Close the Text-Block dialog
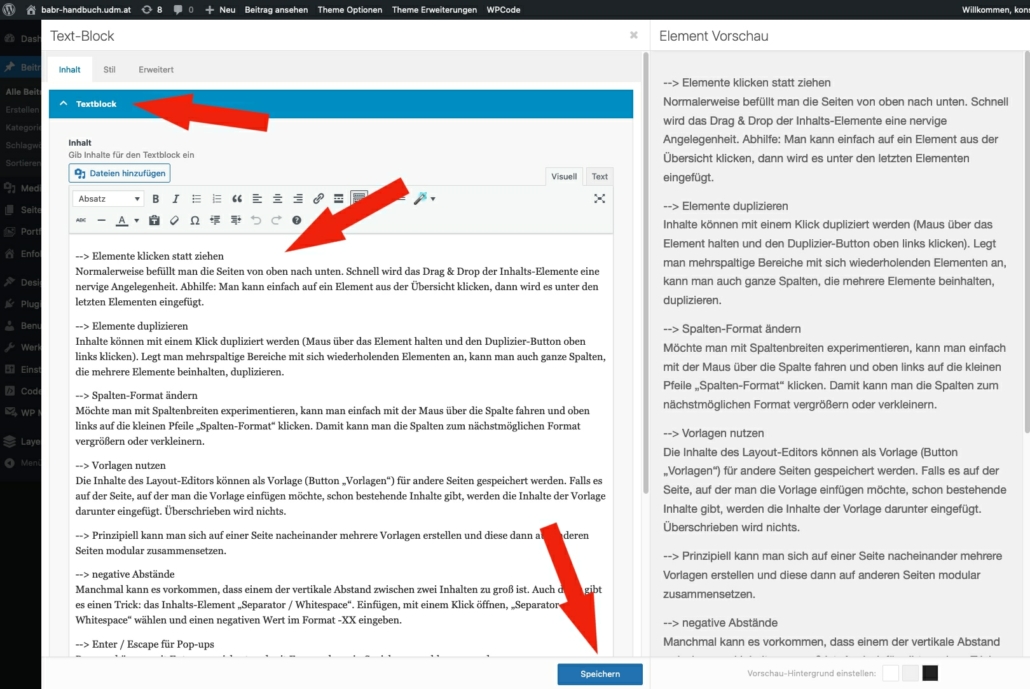 (x=633, y=35)
